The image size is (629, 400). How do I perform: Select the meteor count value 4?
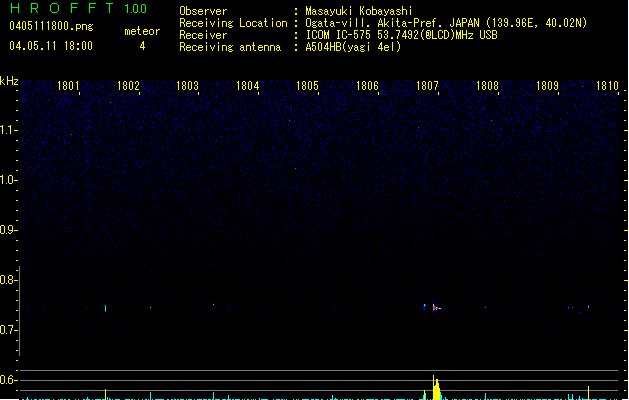point(141,46)
